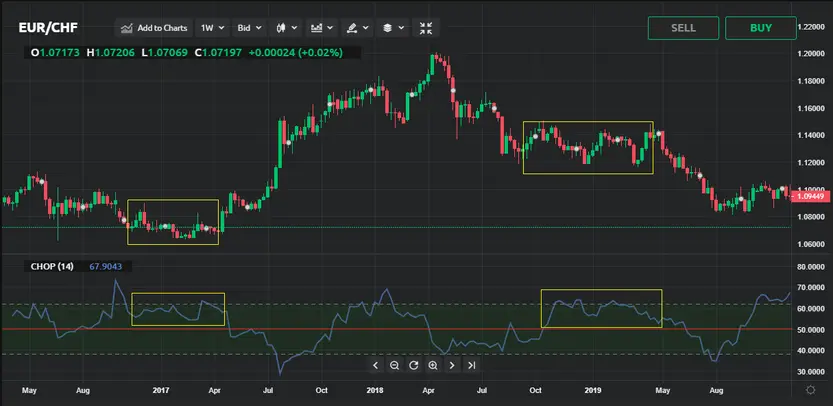Screen dimensions: 833x406
Task: Zoom out the chart
Action: 394,365
